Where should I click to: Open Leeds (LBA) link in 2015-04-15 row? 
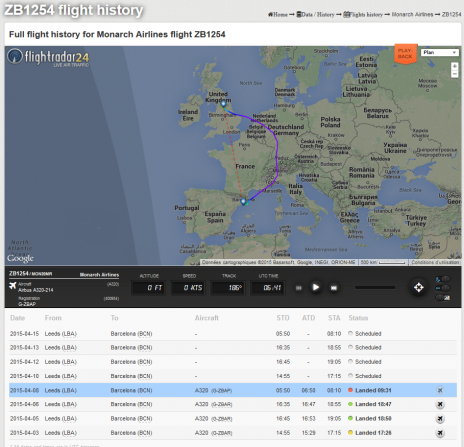click(61, 334)
